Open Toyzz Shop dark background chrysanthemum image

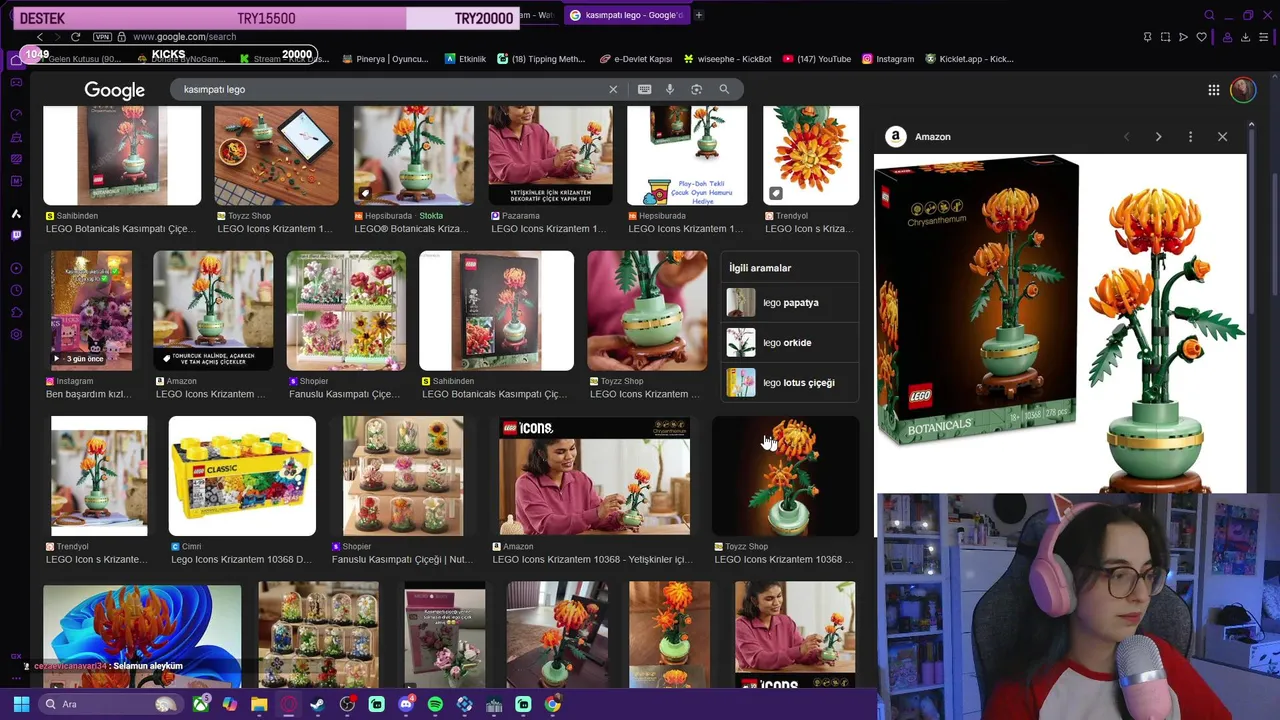pos(785,476)
